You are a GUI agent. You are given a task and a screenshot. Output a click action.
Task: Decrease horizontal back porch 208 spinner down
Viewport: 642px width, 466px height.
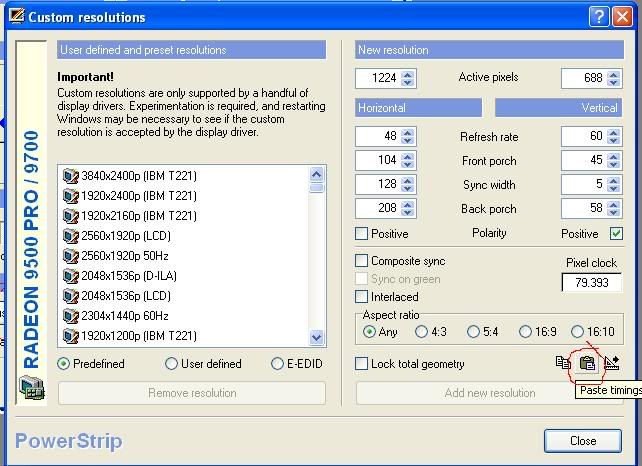tap(407, 213)
